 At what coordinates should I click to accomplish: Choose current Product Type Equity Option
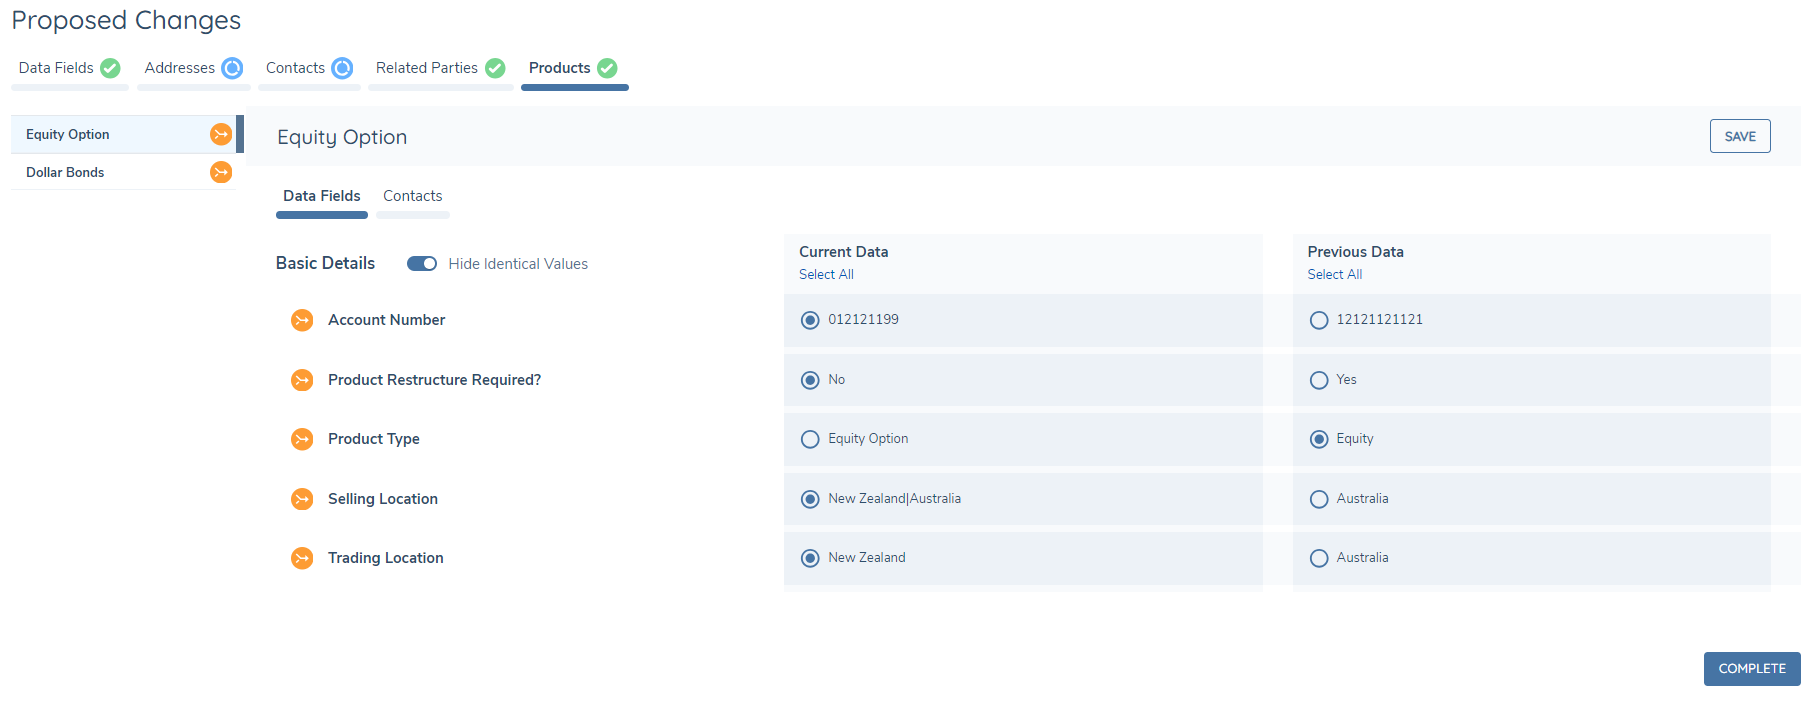[x=810, y=439]
